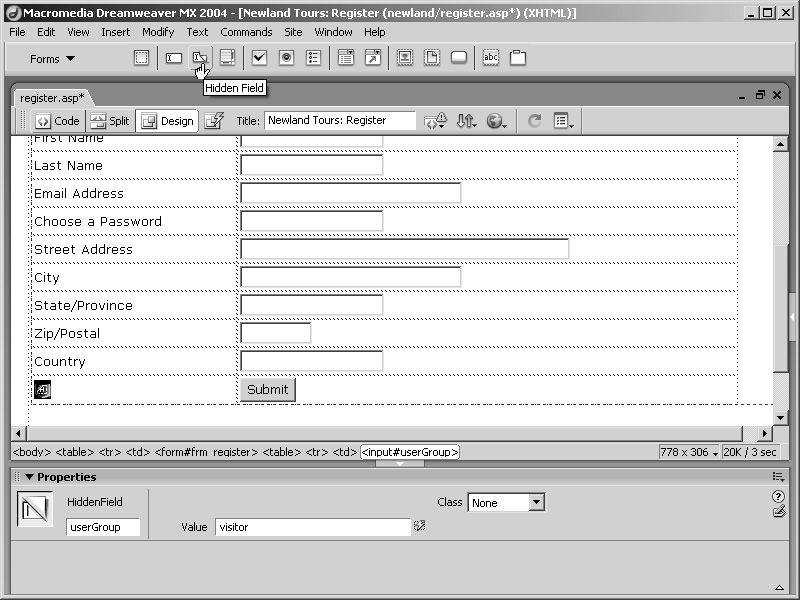Viewport: 800px width, 600px height.
Task: Open the Forms category dropdown
Action: click(x=52, y=59)
